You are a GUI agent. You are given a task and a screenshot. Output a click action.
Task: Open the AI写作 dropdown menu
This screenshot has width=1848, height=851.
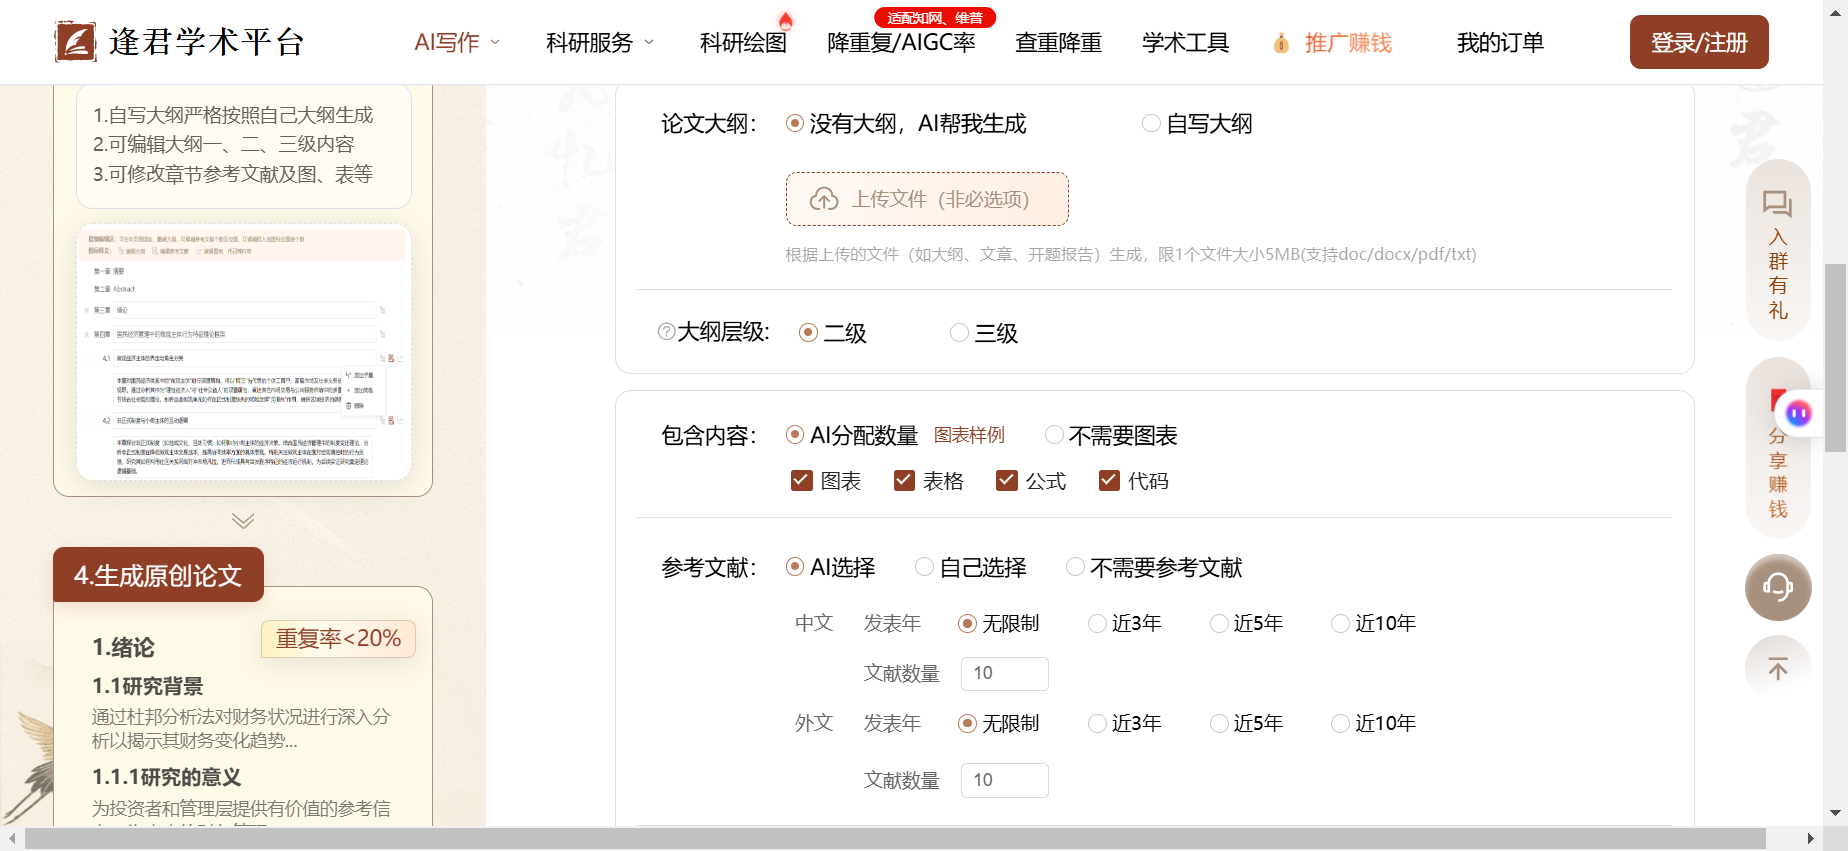pyautogui.click(x=457, y=43)
